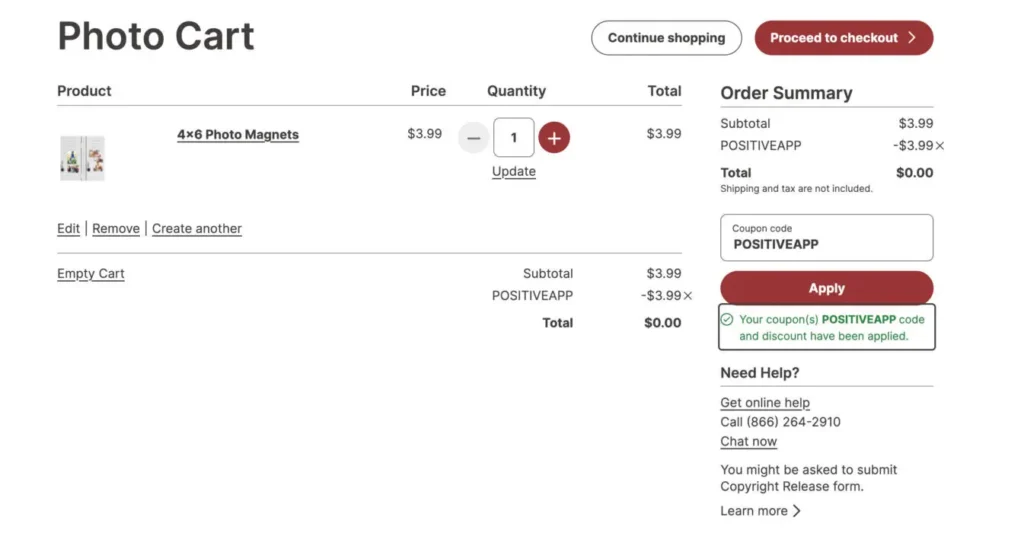Focus the Coupon code input field
The width and height of the screenshot is (1024, 533).
click(827, 238)
